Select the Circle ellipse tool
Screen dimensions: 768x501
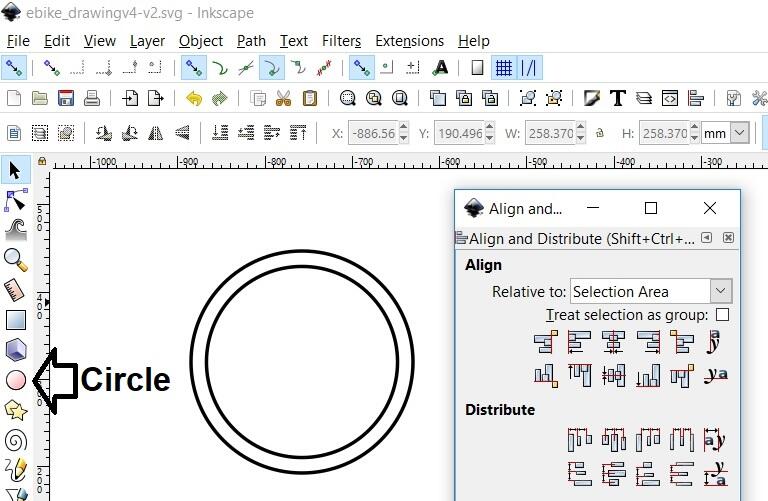(x=16, y=380)
